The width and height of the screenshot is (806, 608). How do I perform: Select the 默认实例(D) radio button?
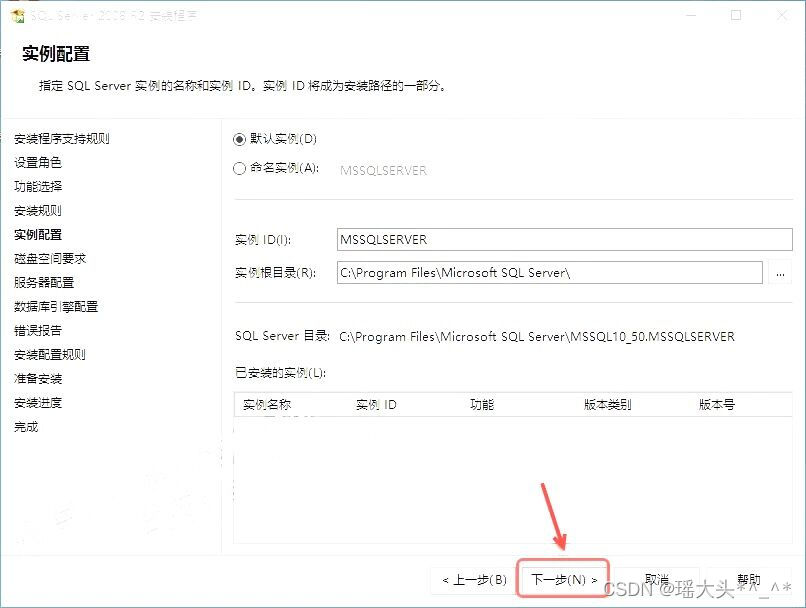click(x=240, y=139)
